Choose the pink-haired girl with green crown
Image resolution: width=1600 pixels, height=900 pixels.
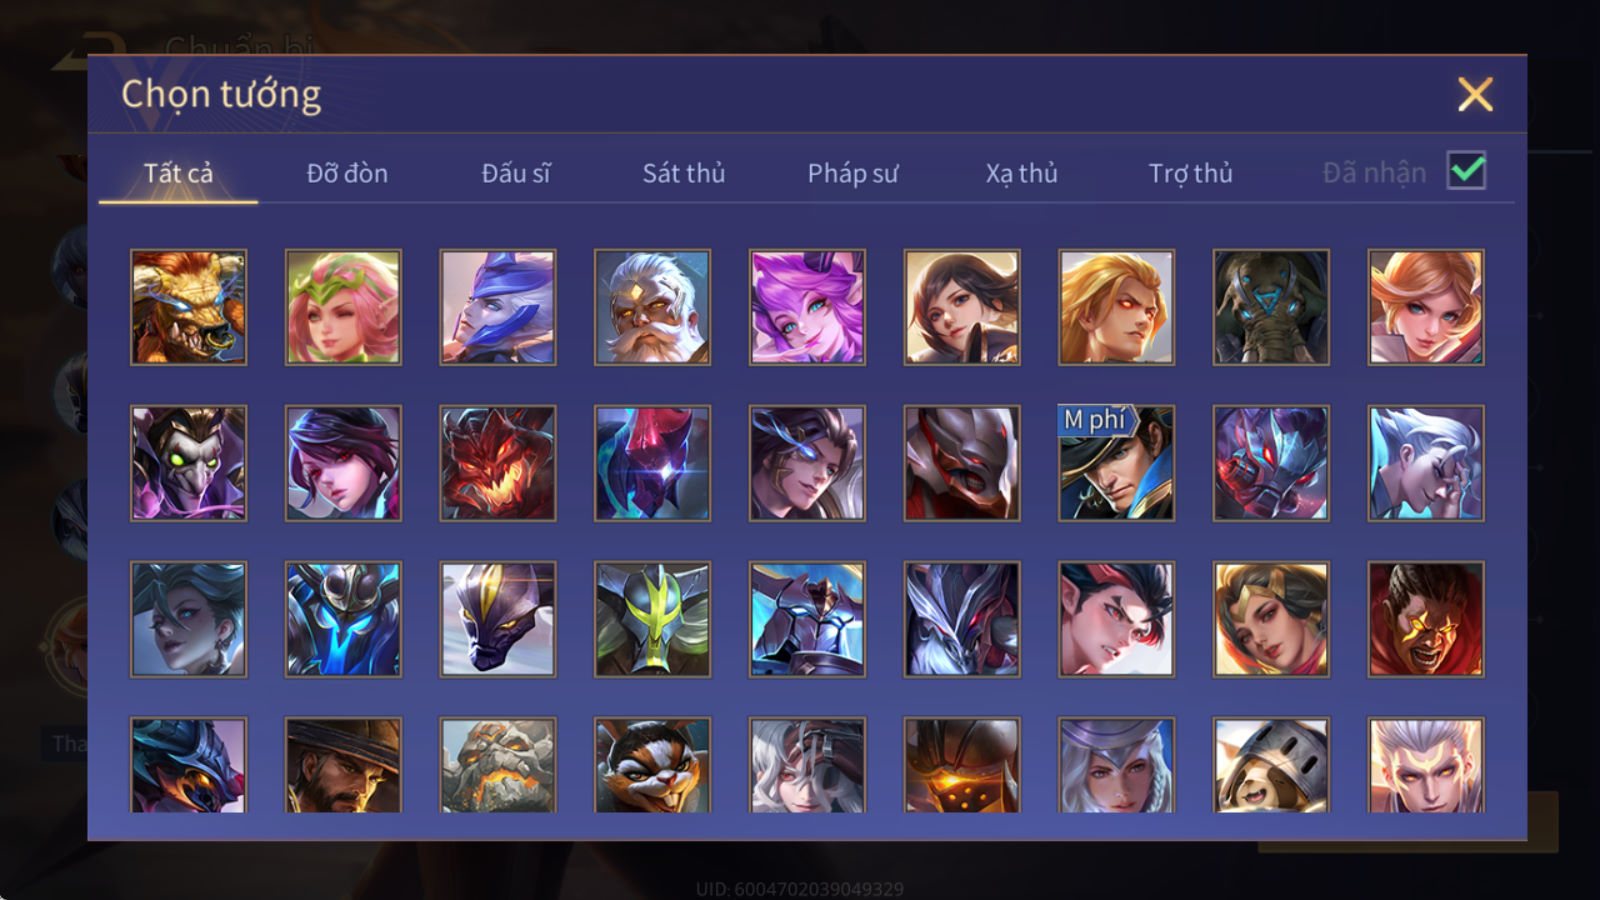coord(343,307)
